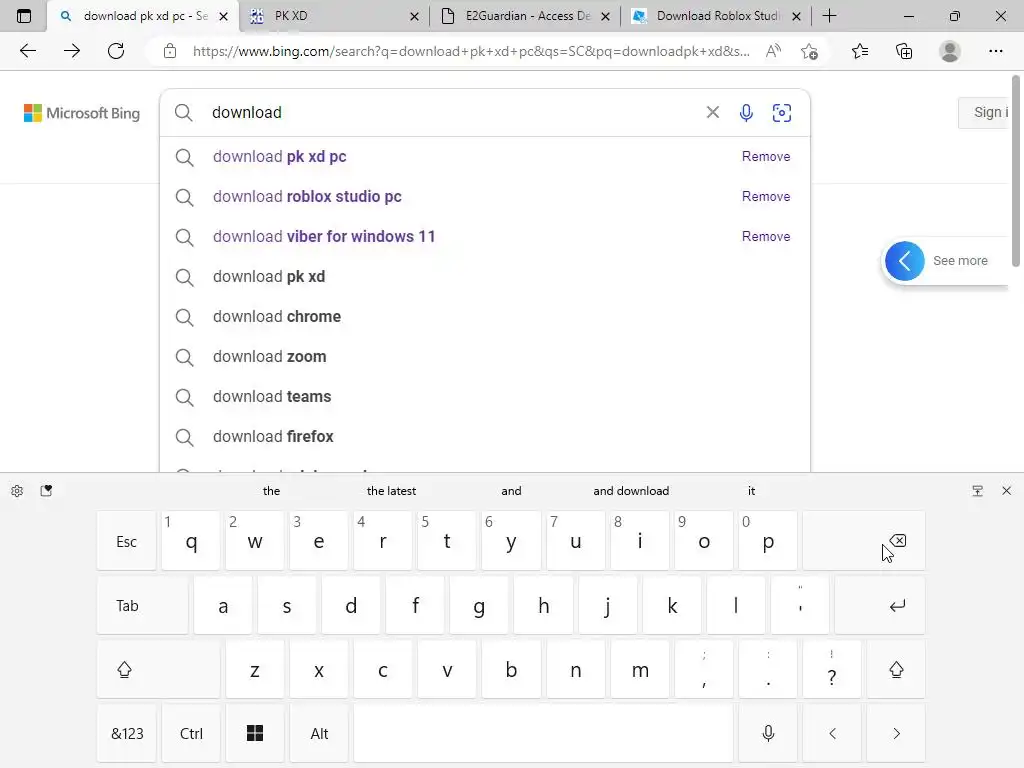The width and height of the screenshot is (1024, 768).
Task: Open Settings and more menu
Action: click(995, 51)
